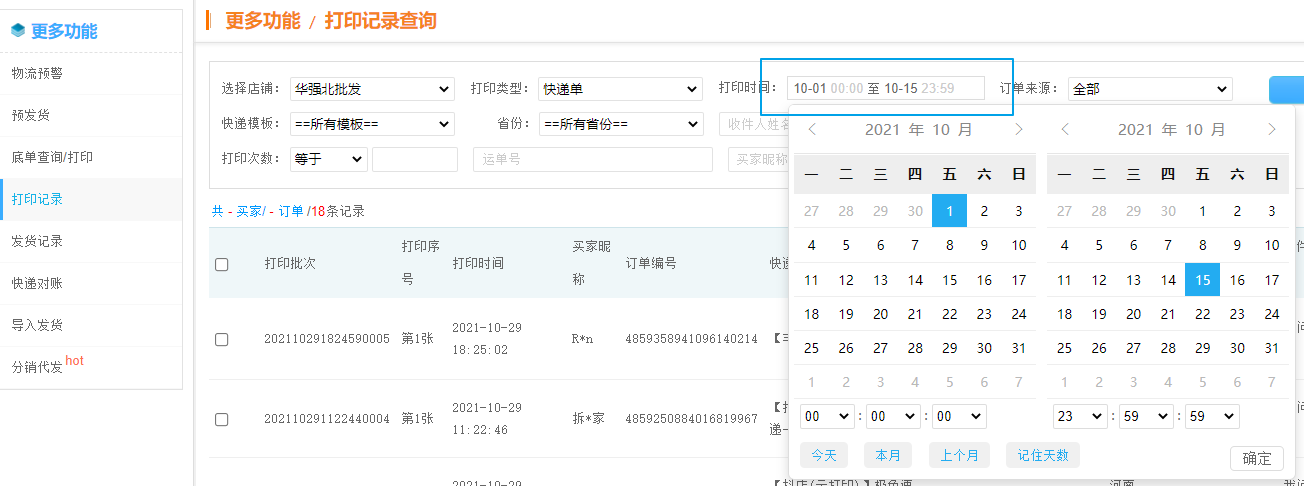Click the 运单号 input field

tap(592, 160)
